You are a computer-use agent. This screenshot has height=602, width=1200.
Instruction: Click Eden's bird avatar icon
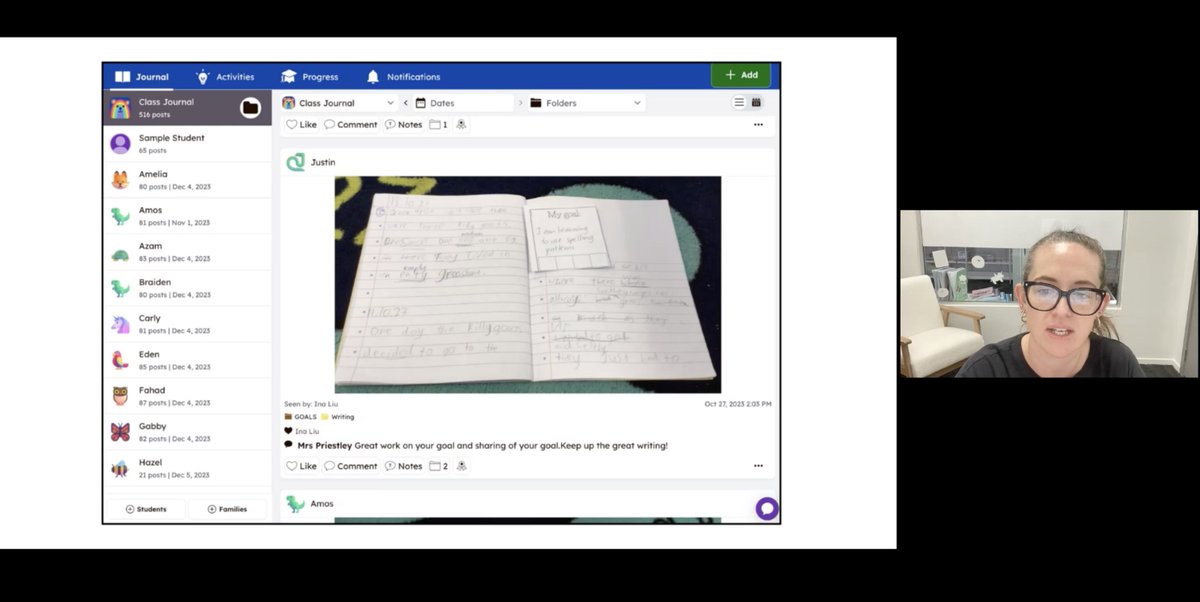pos(120,360)
